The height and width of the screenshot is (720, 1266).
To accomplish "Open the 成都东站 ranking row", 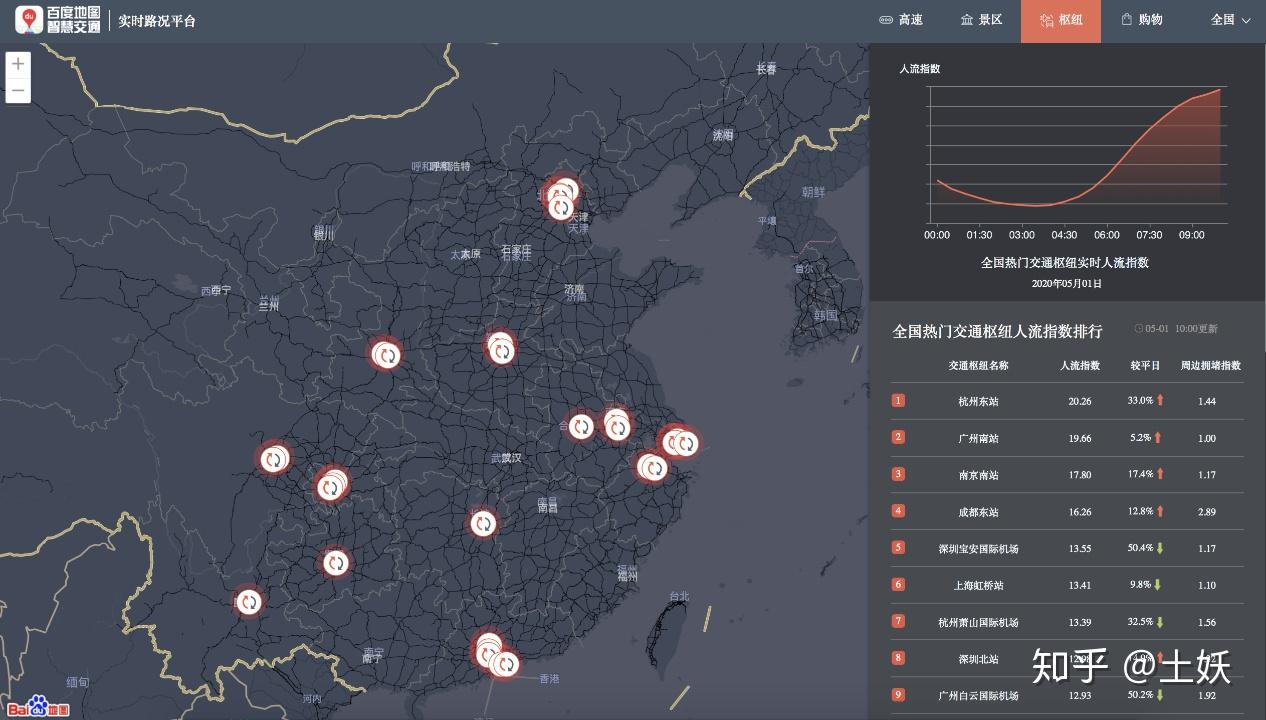I will click(1068, 512).
